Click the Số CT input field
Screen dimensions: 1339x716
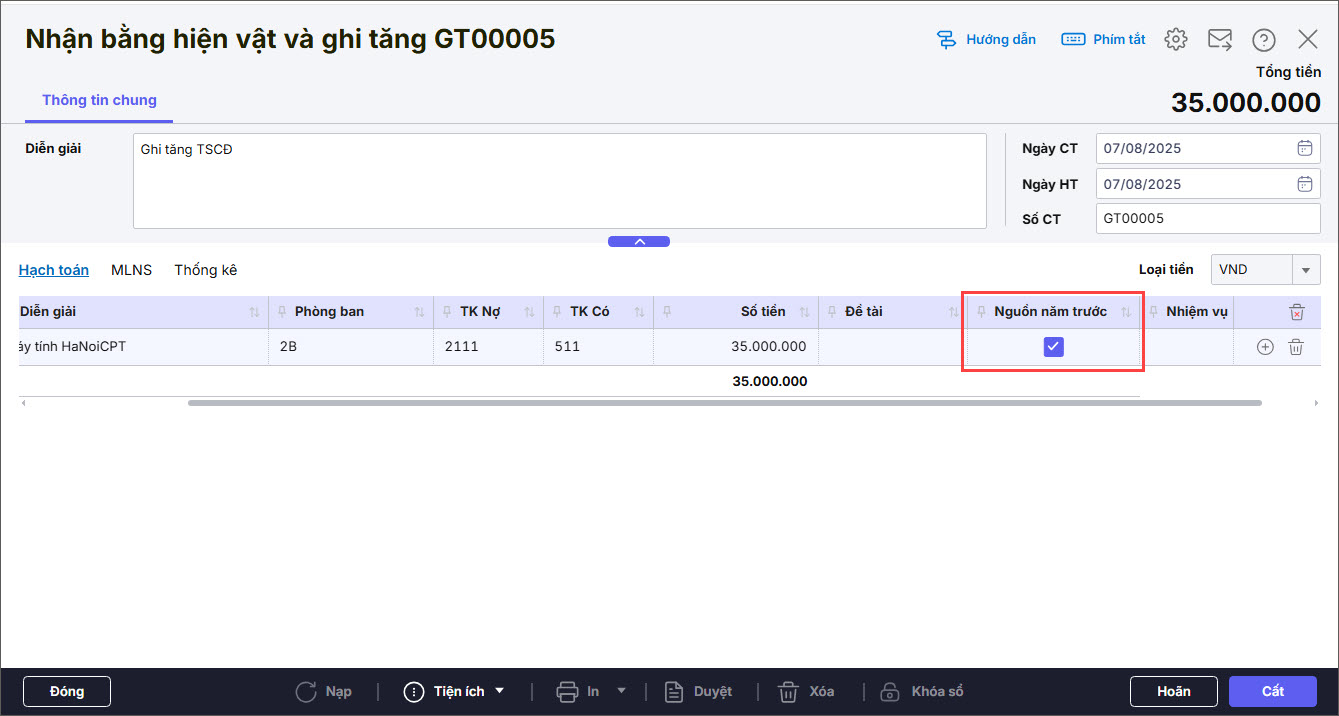tap(1208, 219)
